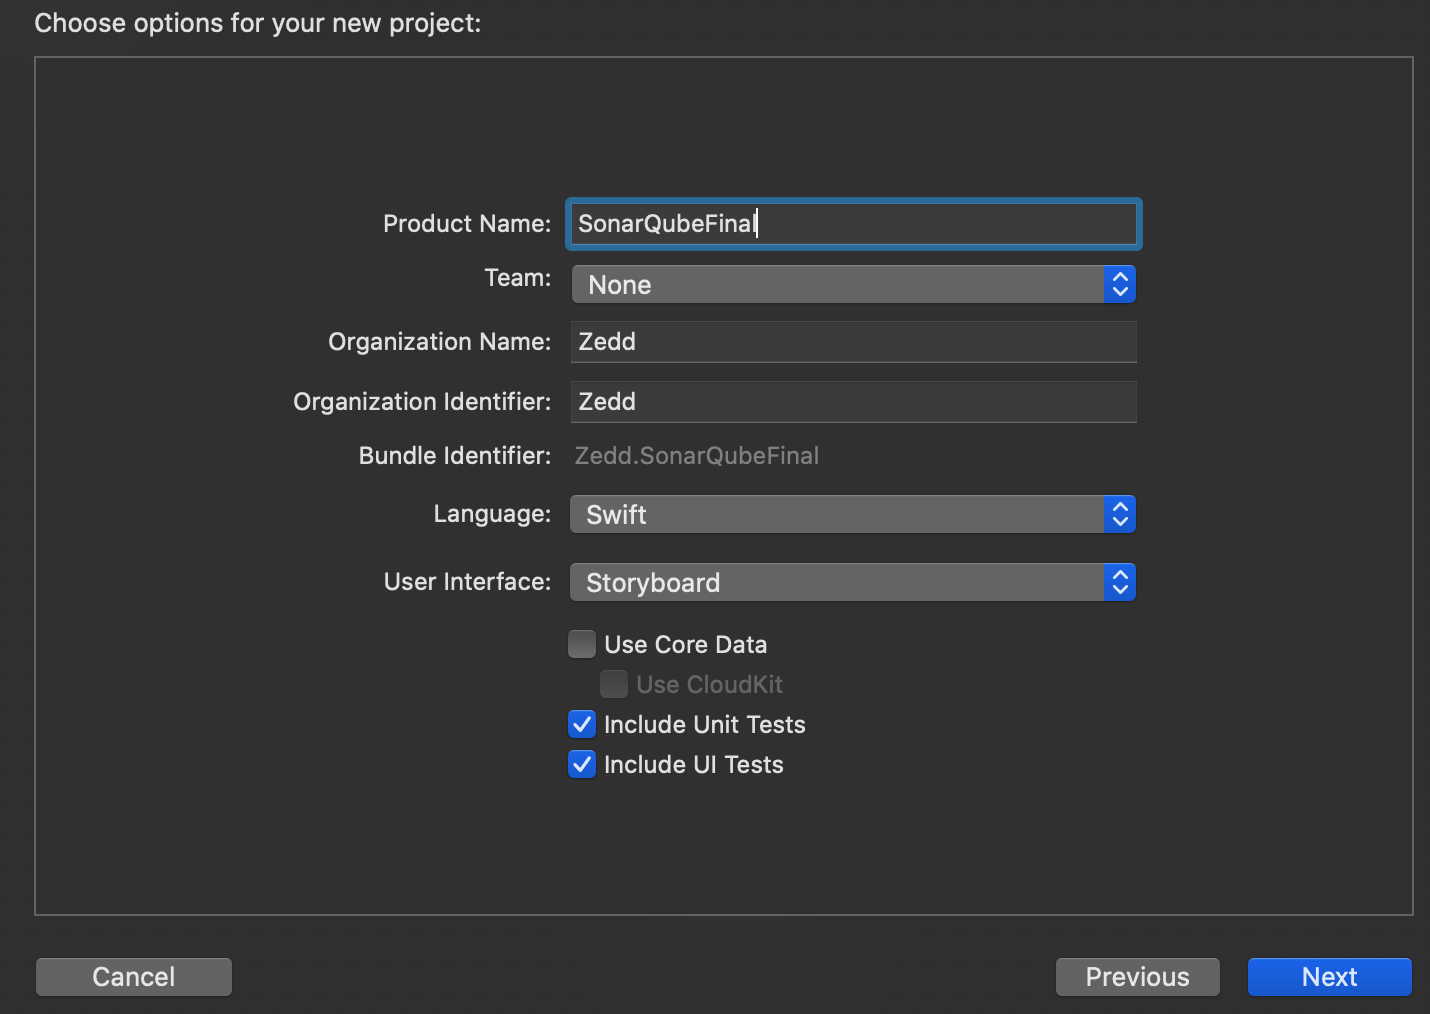The image size is (1430, 1014).
Task: Click into the Organization Name field
Action: tap(853, 342)
